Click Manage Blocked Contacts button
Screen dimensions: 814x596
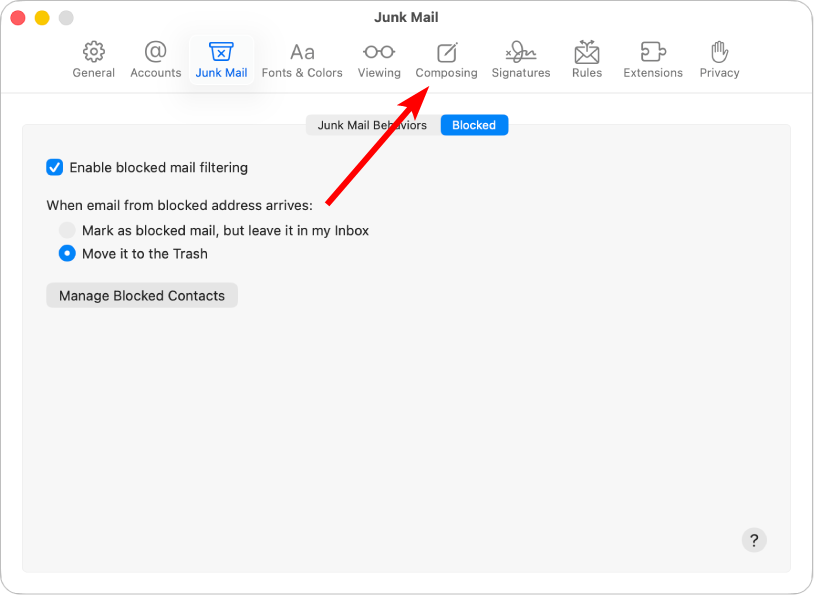[x=142, y=295]
